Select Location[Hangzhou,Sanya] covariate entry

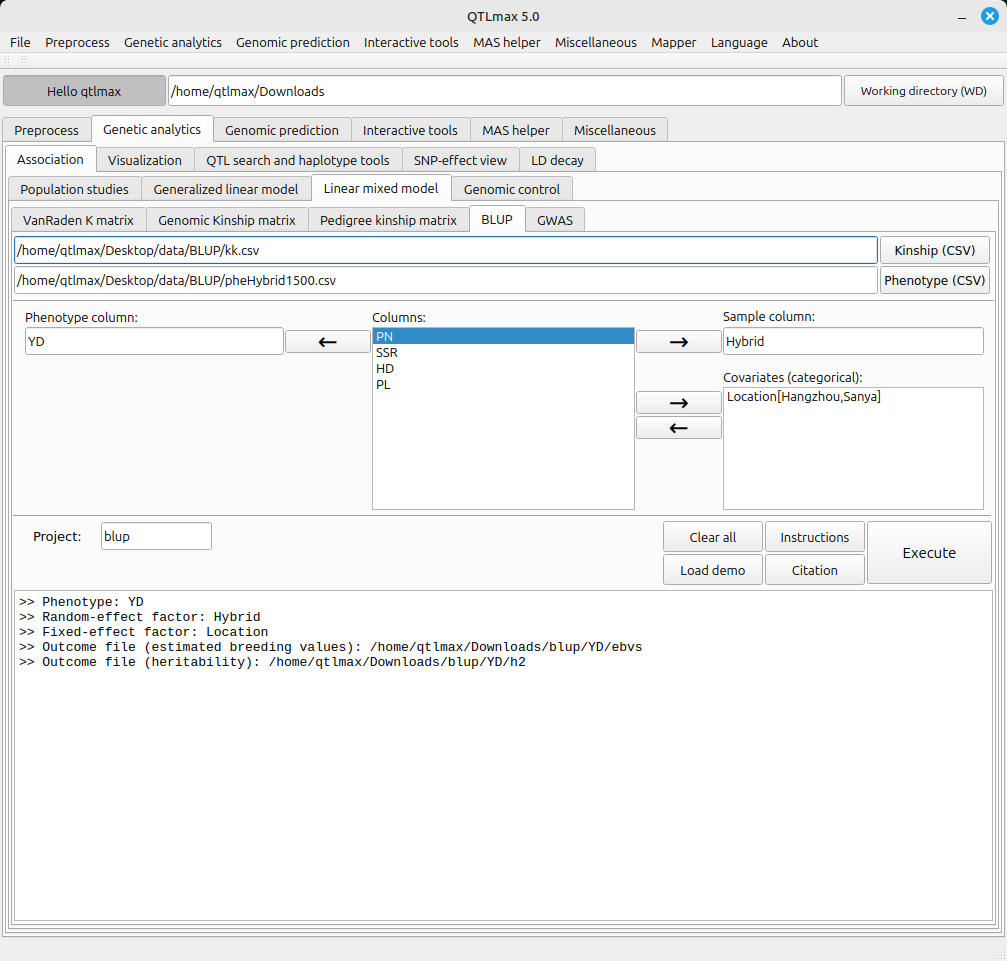tap(804, 397)
